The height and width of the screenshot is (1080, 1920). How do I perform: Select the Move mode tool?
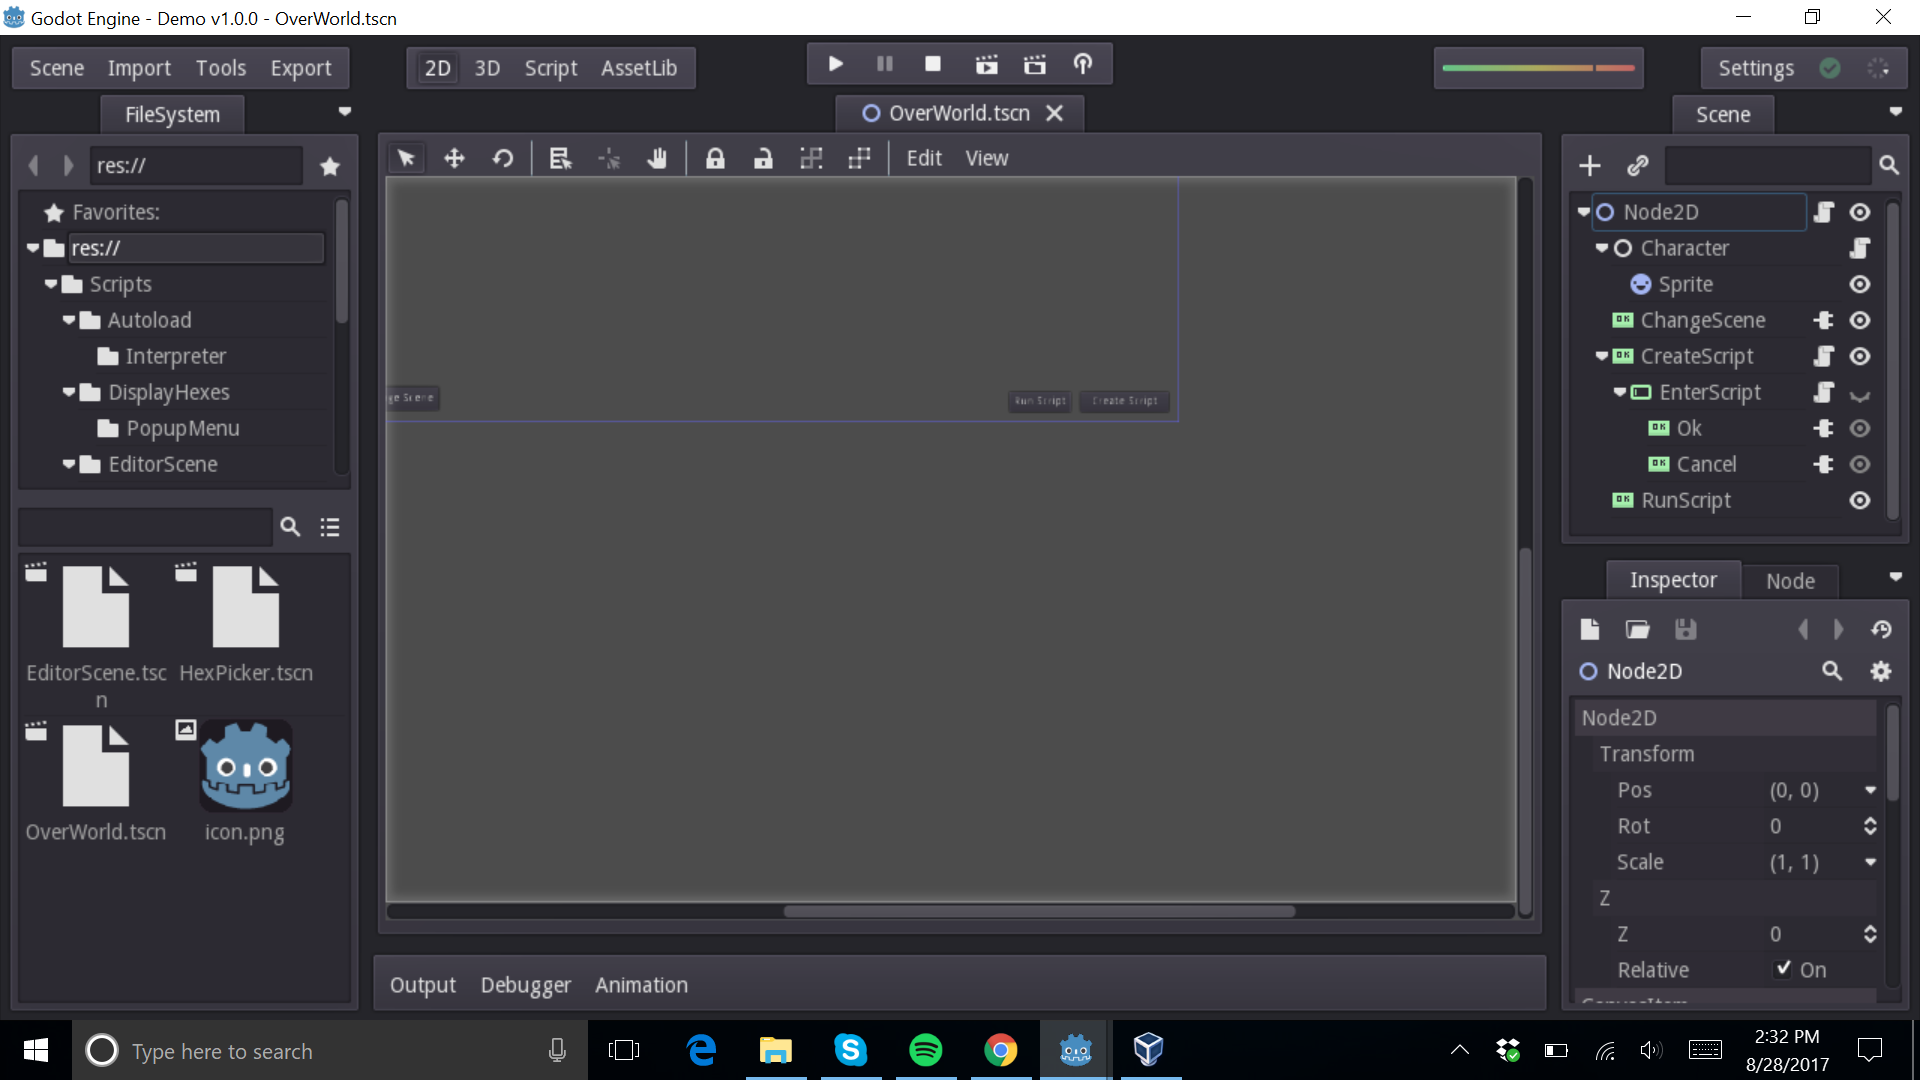(x=454, y=159)
